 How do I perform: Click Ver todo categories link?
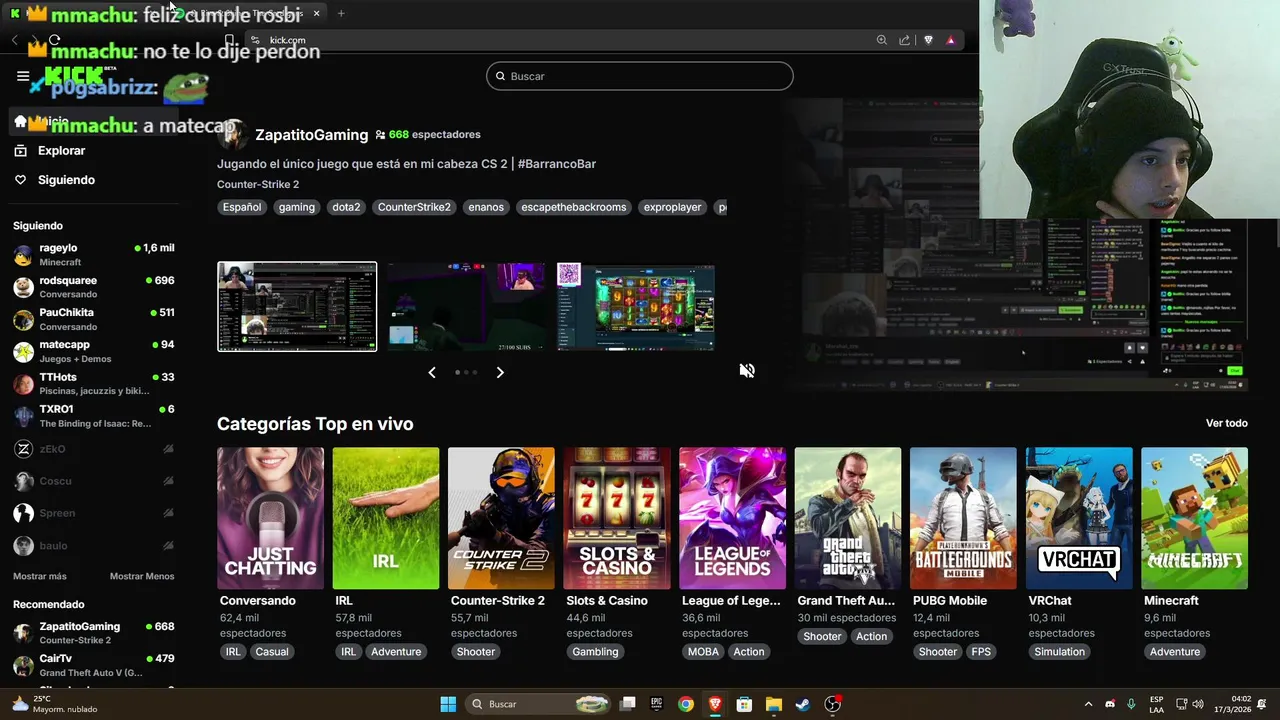click(x=1227, y=423)
